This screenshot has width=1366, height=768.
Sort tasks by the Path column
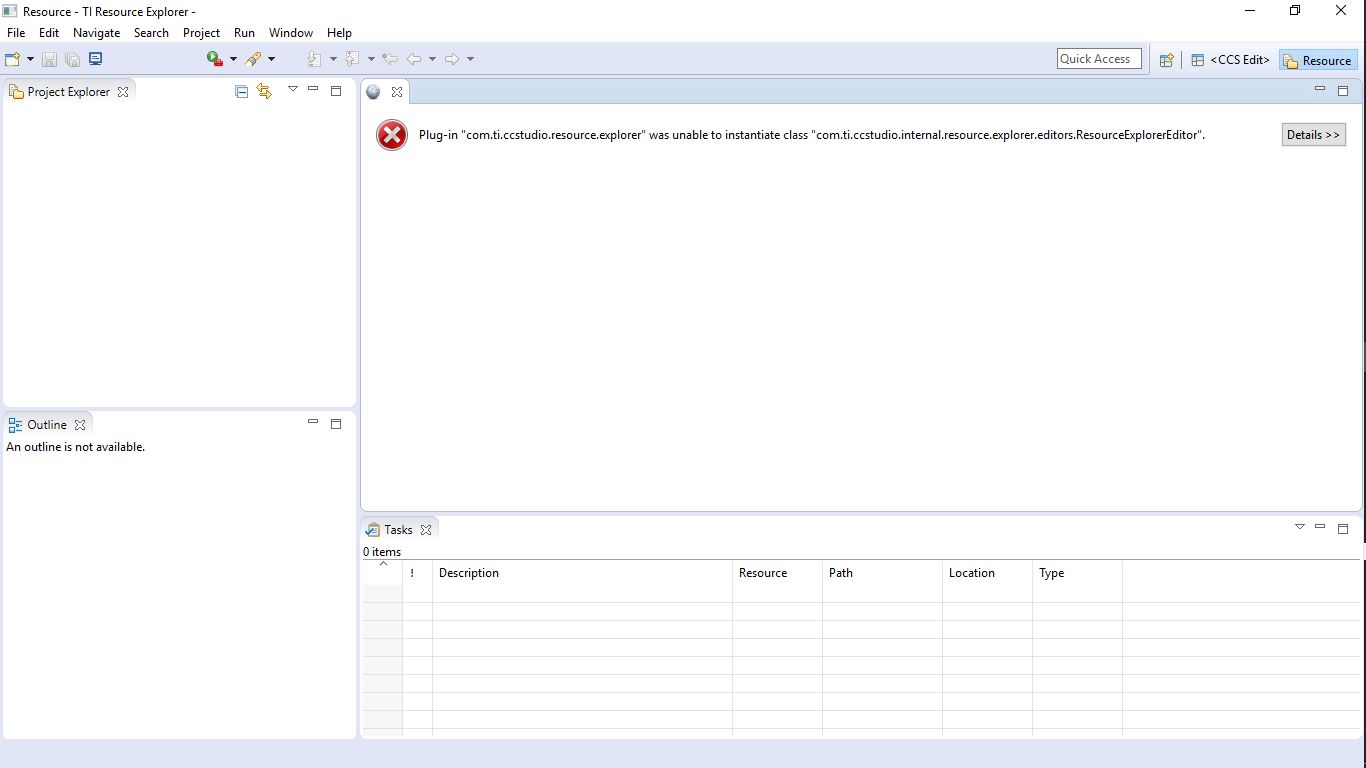coord(883,573)
